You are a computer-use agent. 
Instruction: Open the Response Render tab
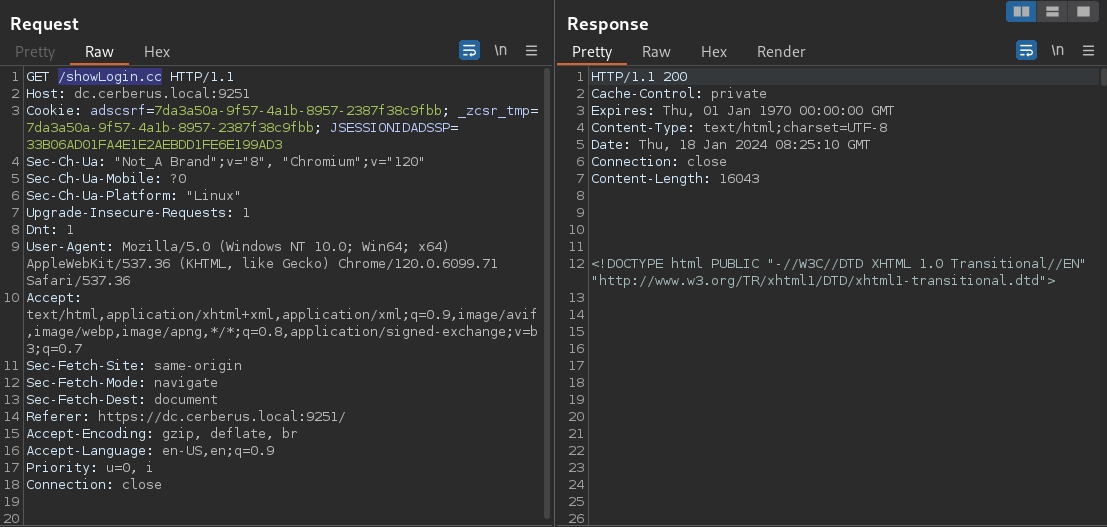781,52
